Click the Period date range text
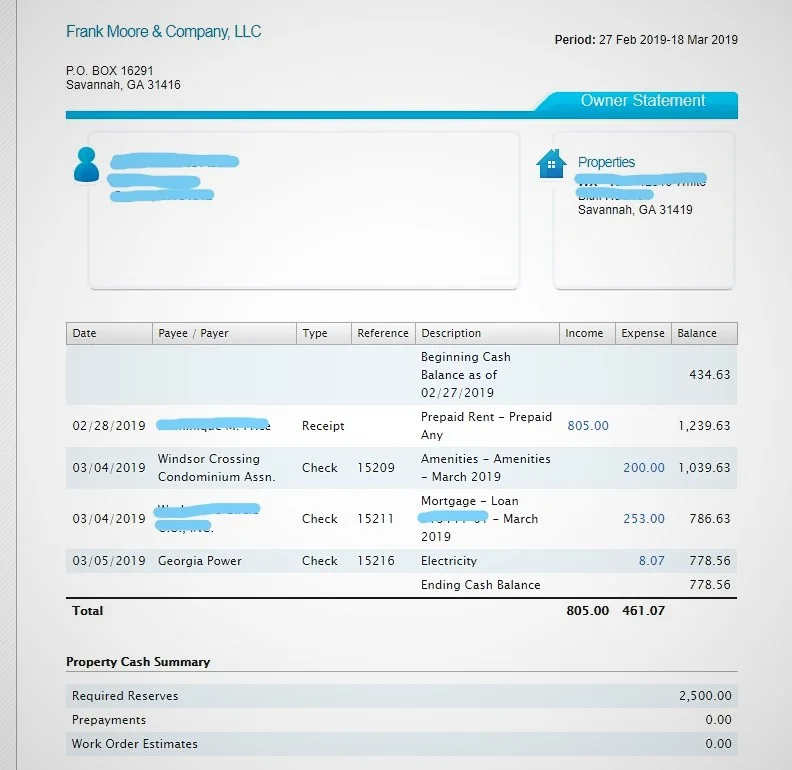This screenshot has width=792, height=770. 646,40
